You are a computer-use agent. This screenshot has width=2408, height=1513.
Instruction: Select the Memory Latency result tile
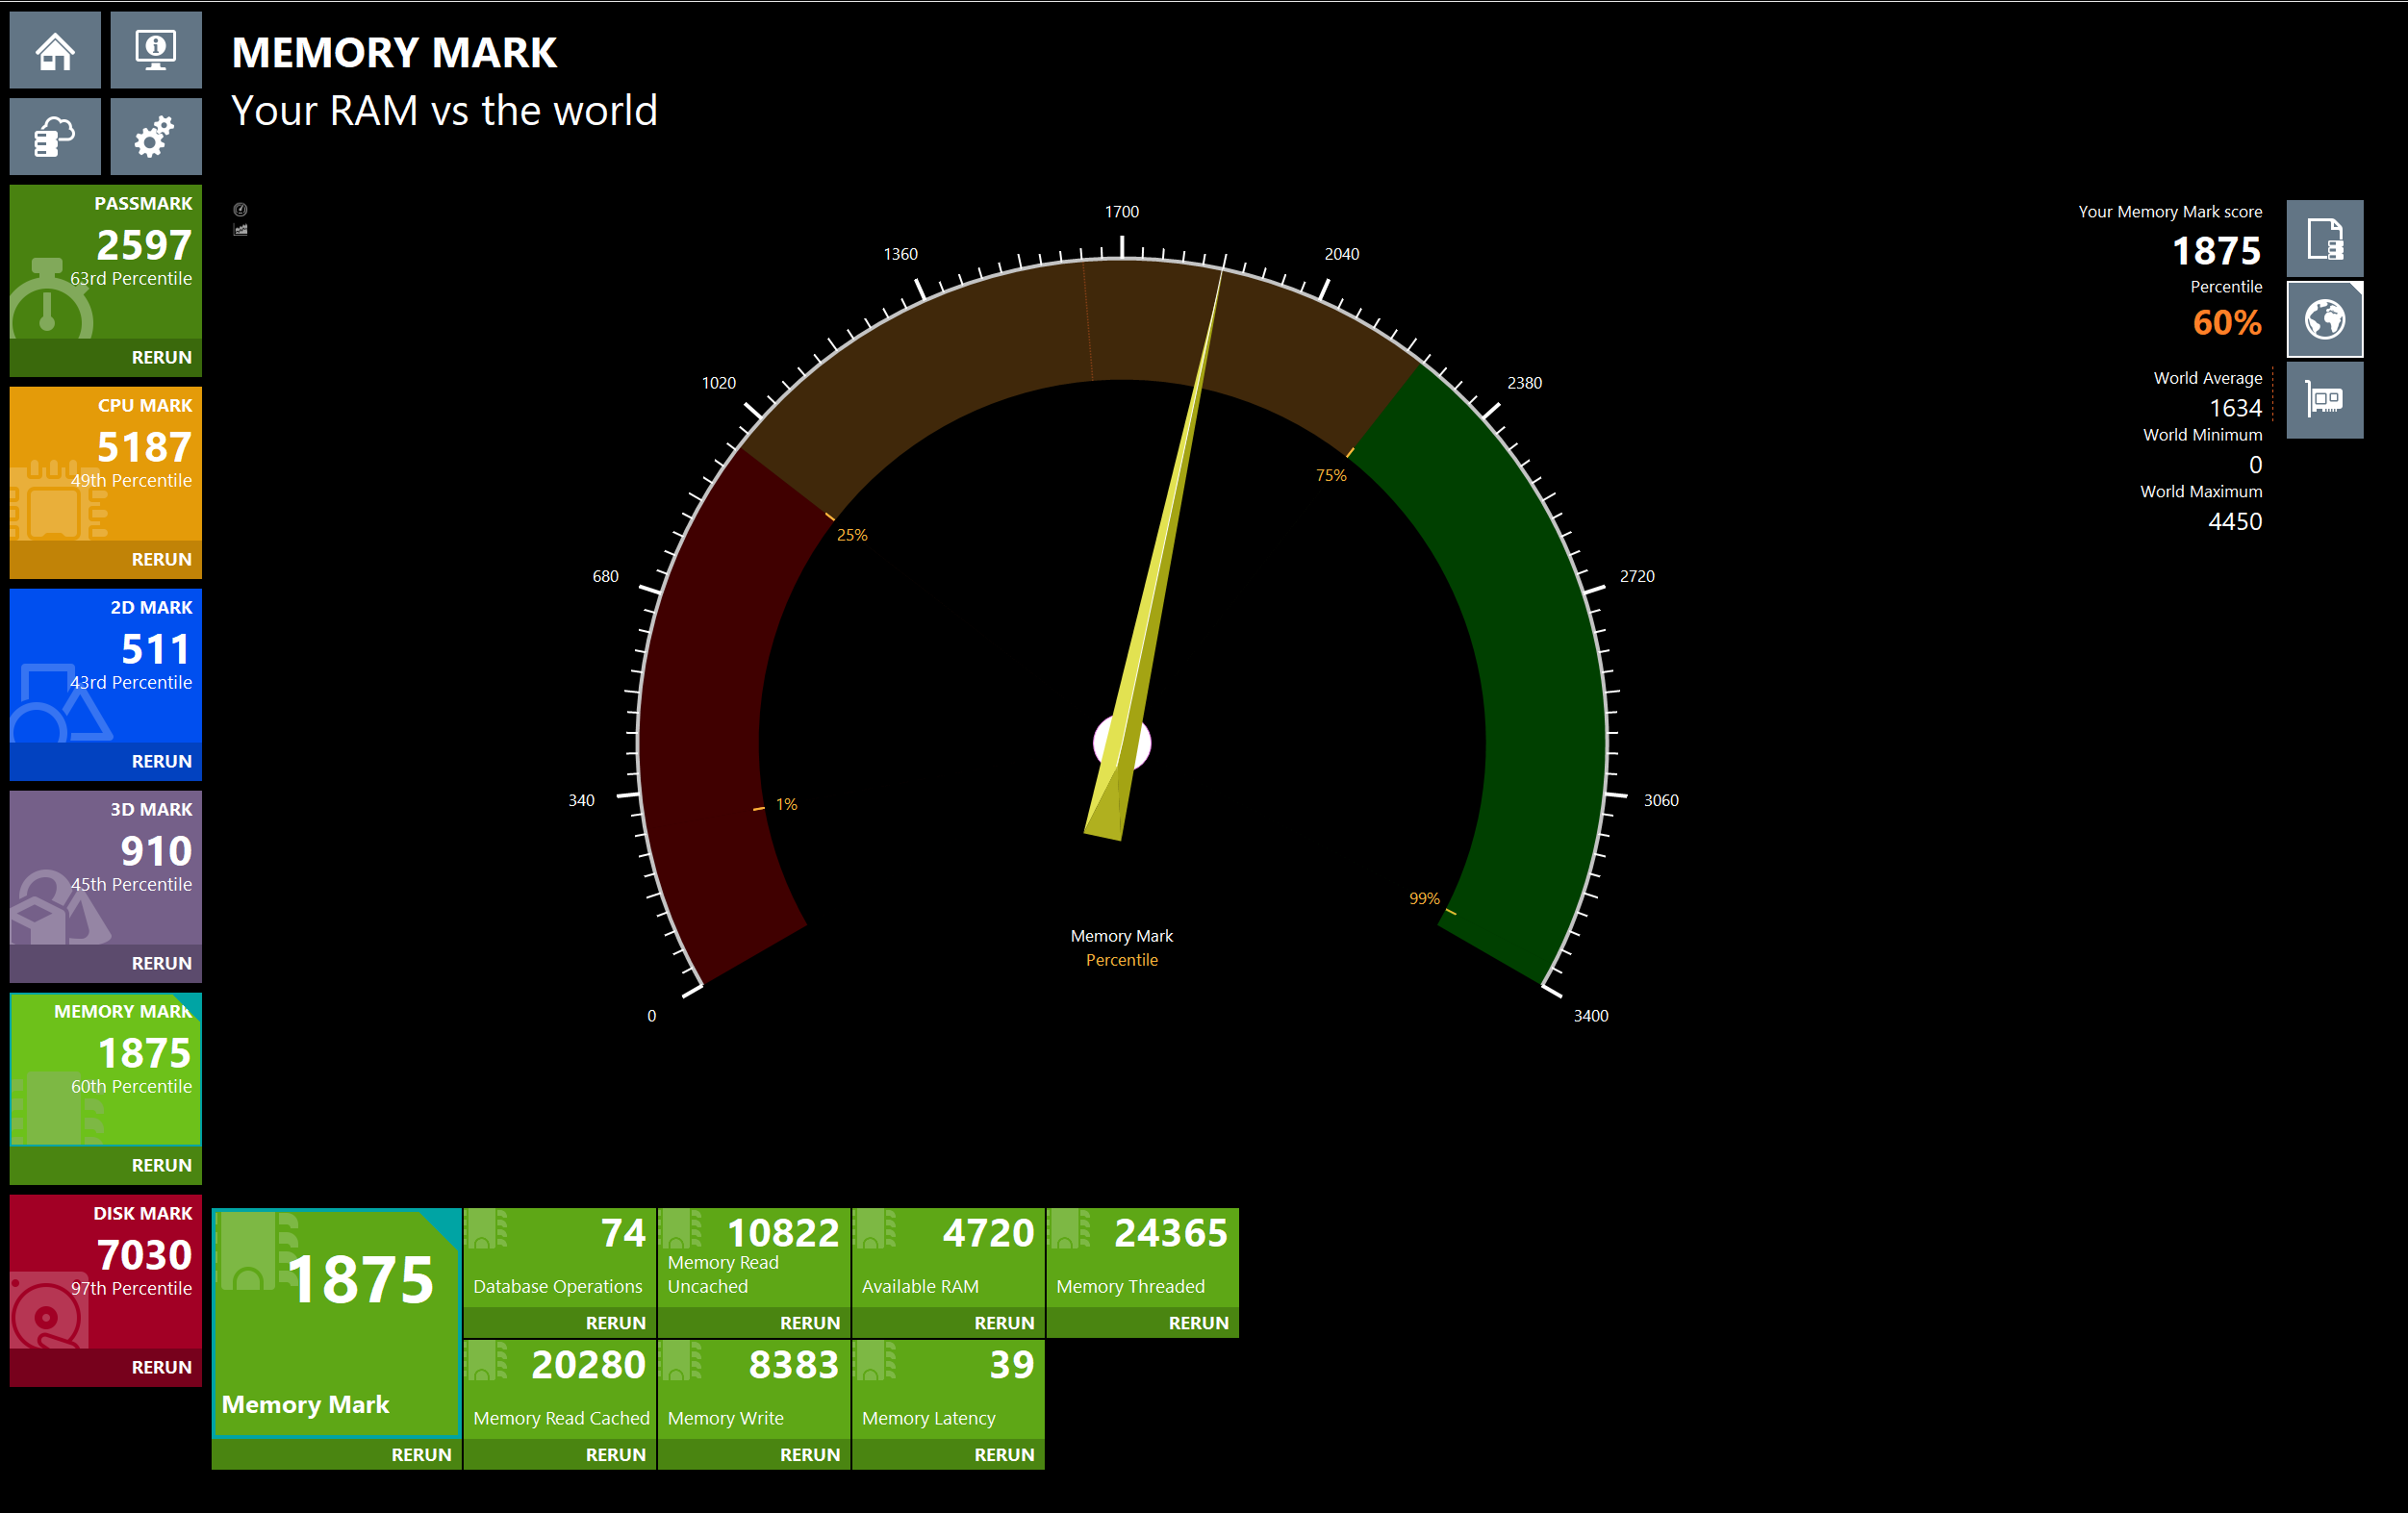coord(948,1389)
